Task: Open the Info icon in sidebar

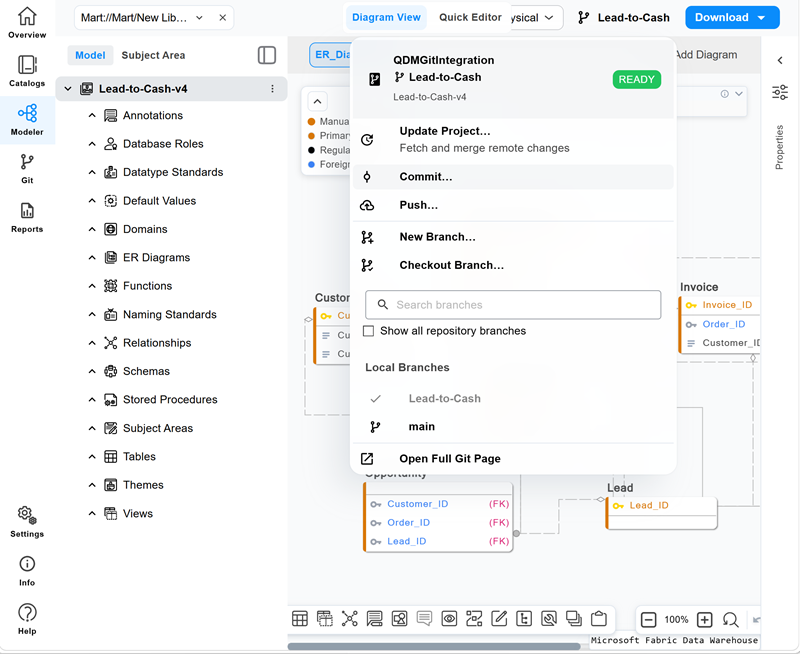Action: pos(27,564)
